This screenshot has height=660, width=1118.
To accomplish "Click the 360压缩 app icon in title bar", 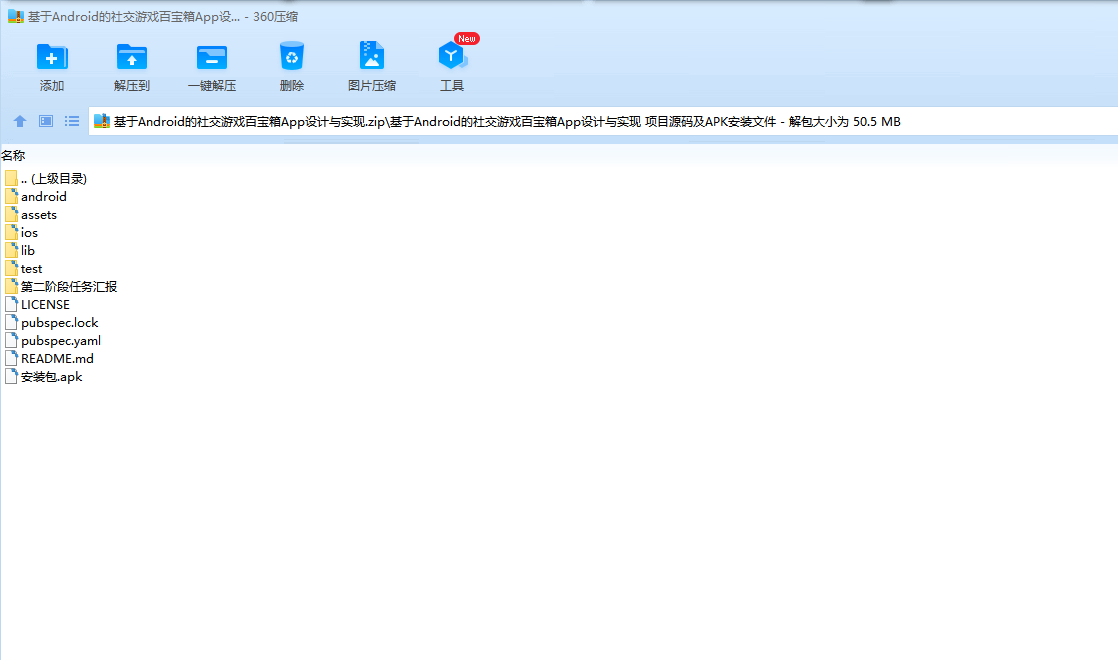I will pyautogui.click(x=16, y=16).
